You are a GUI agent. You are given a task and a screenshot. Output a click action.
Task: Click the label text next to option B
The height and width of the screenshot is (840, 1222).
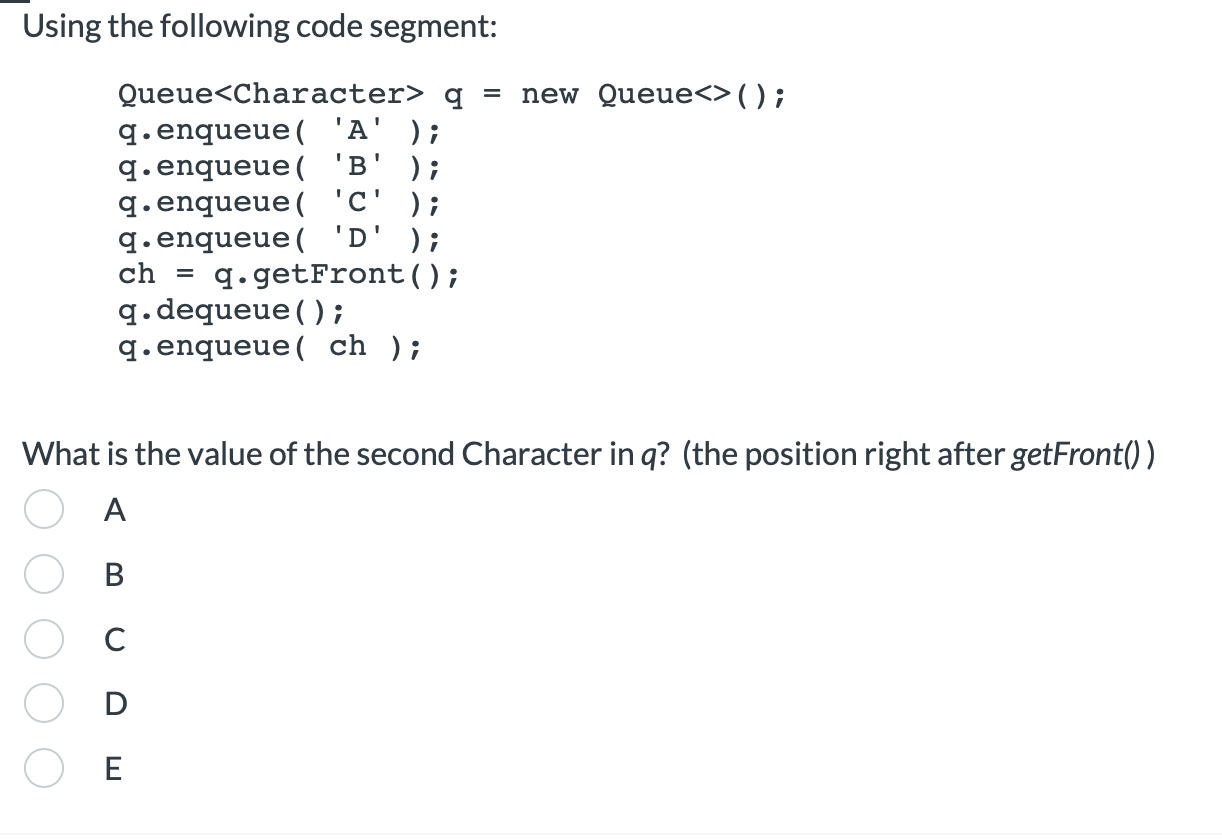(115, 575)
